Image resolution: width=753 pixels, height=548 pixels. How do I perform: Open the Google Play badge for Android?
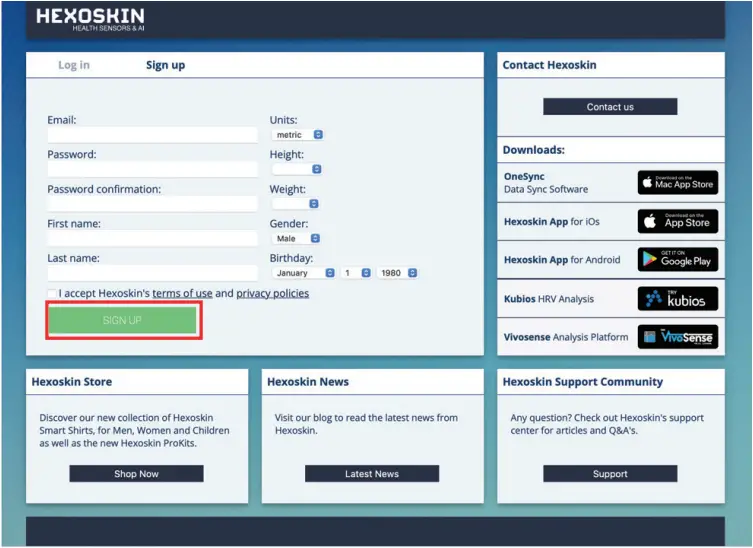(678, 259)
